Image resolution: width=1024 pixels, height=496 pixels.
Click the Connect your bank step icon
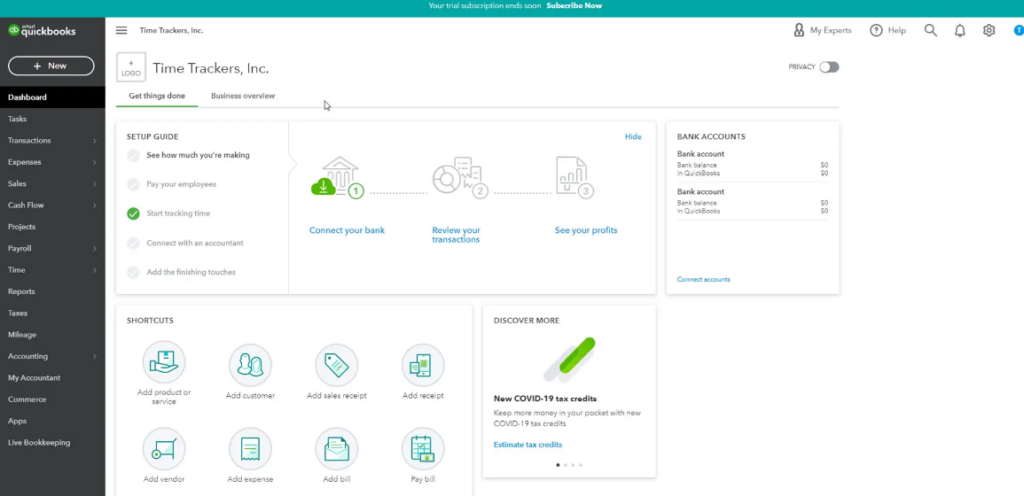tap(338, 177)
